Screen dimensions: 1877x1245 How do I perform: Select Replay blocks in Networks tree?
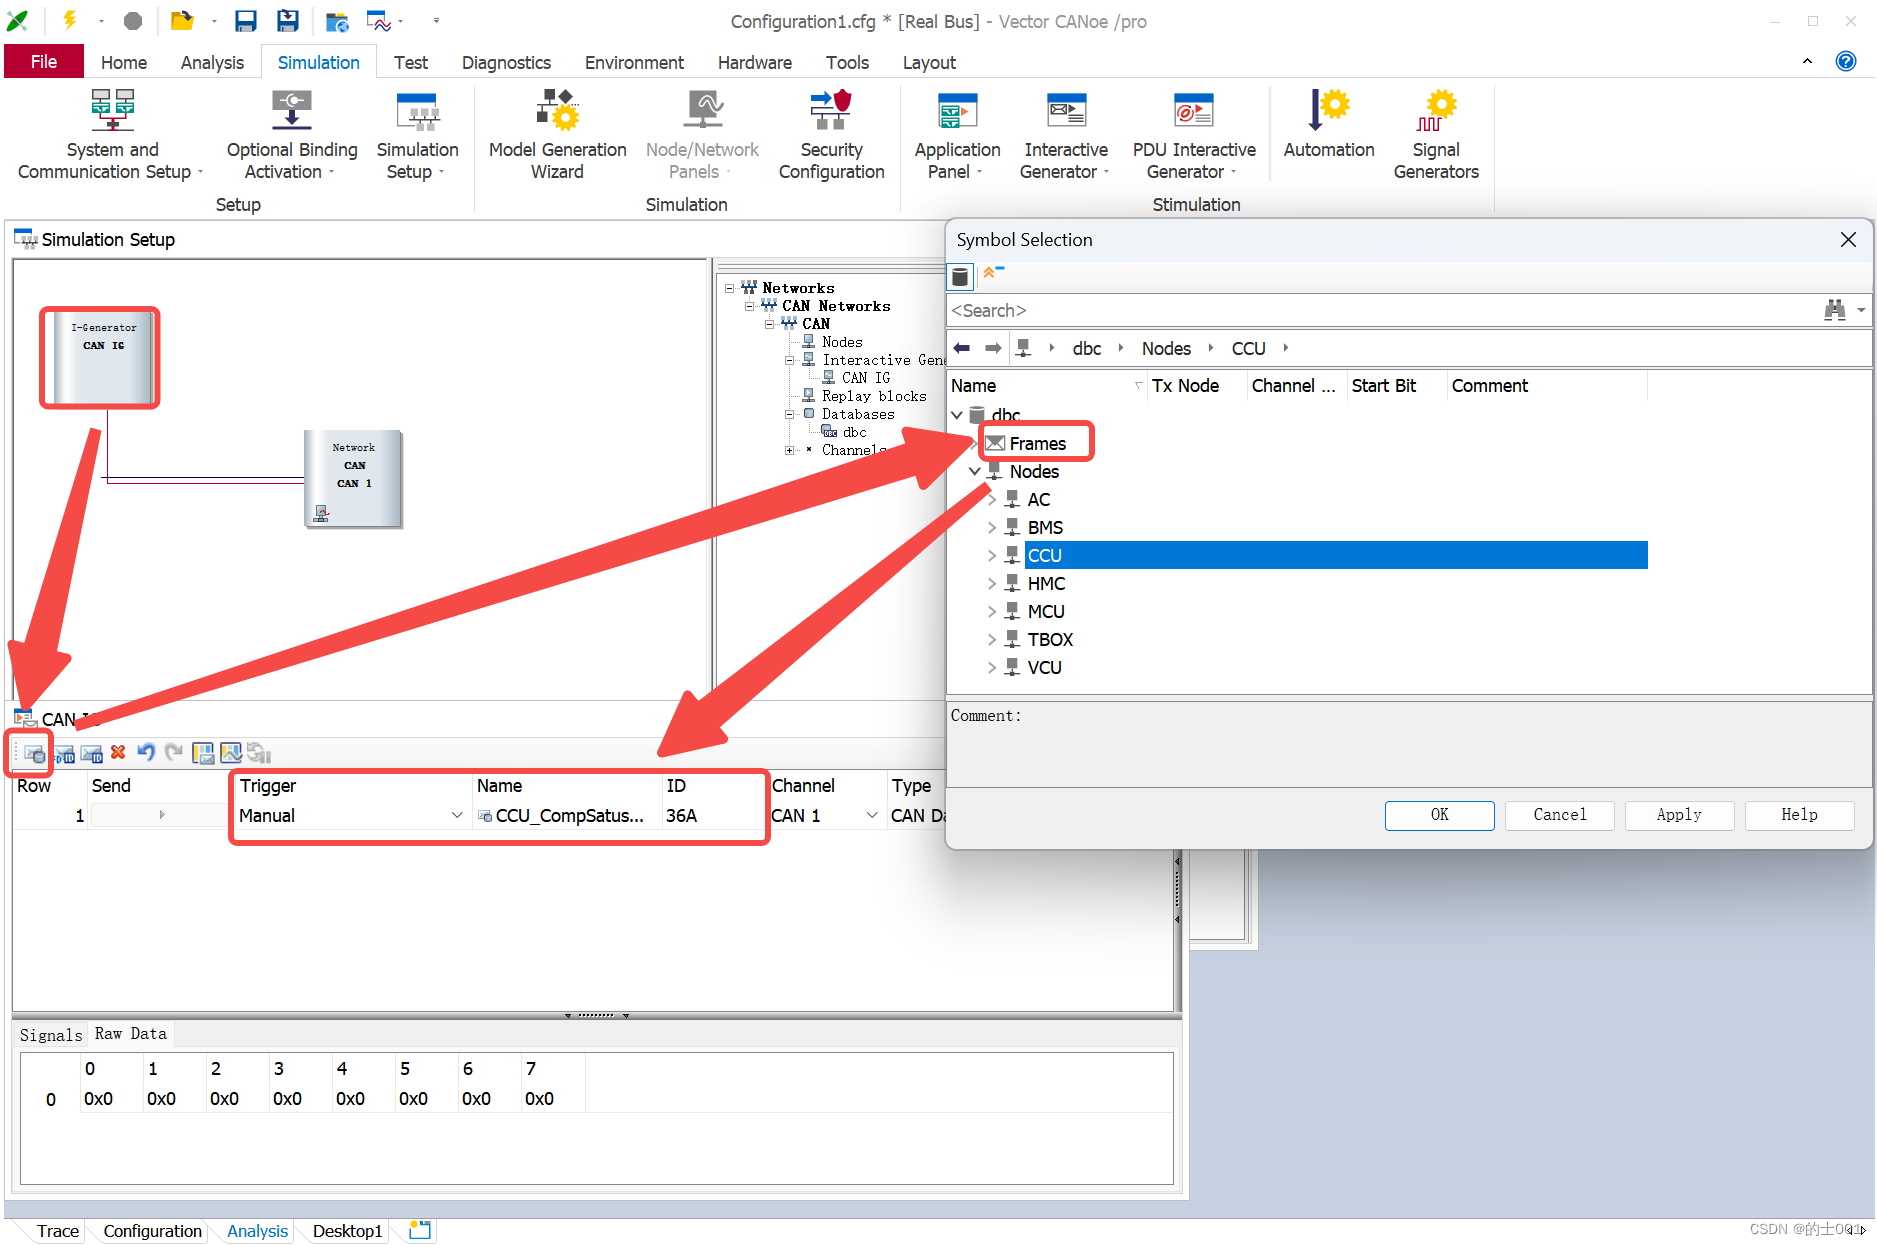[874, 396]
